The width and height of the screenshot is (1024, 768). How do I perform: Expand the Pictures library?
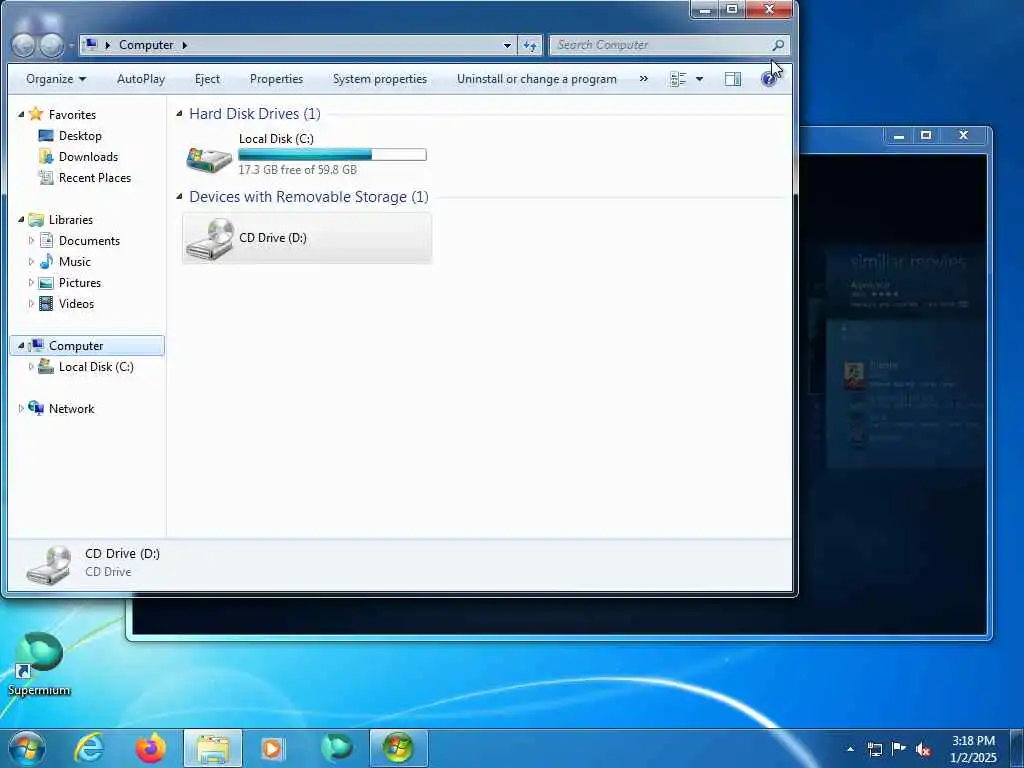click(x=31, y=283)
